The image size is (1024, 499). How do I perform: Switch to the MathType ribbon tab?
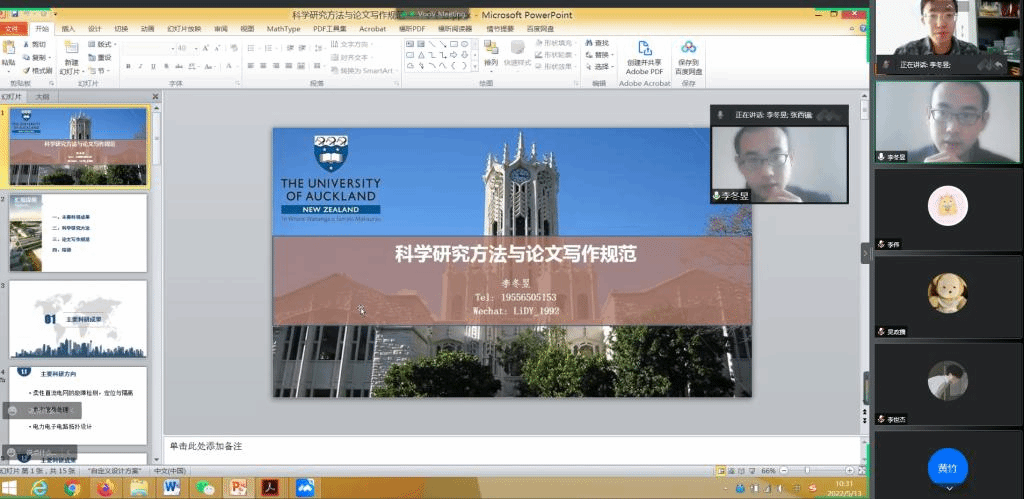[283, 29]
